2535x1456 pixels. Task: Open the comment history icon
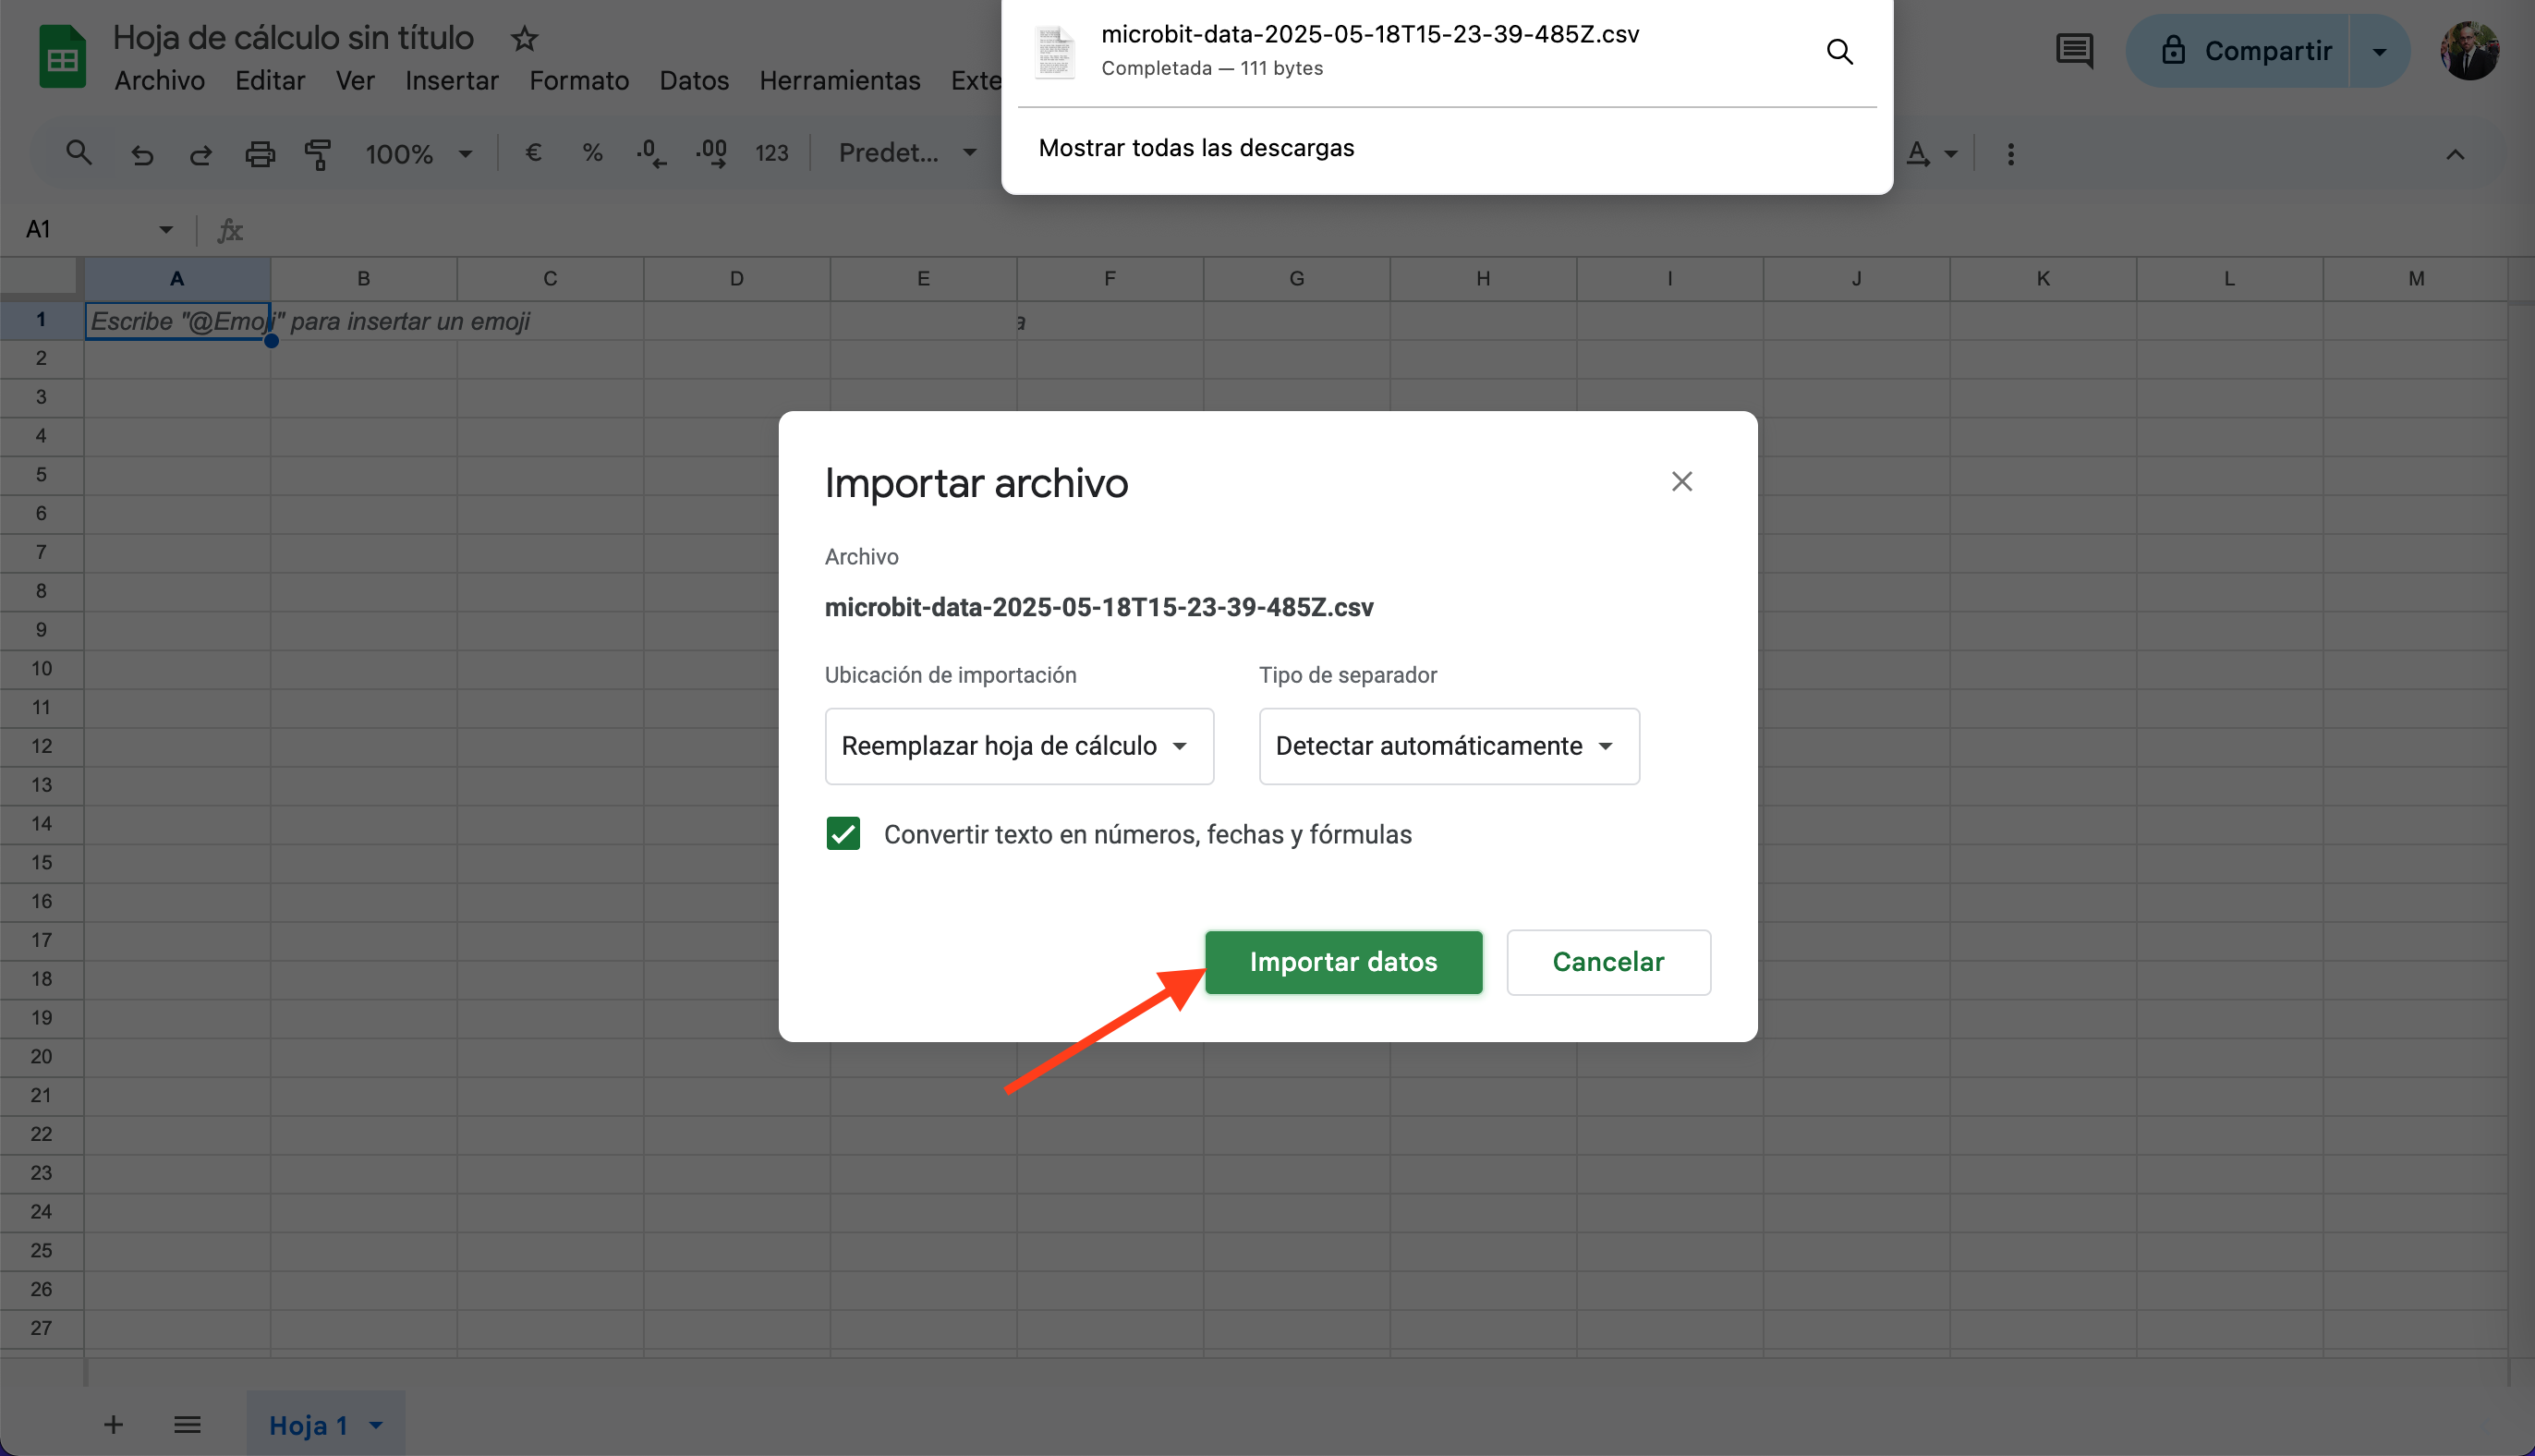2074,51
